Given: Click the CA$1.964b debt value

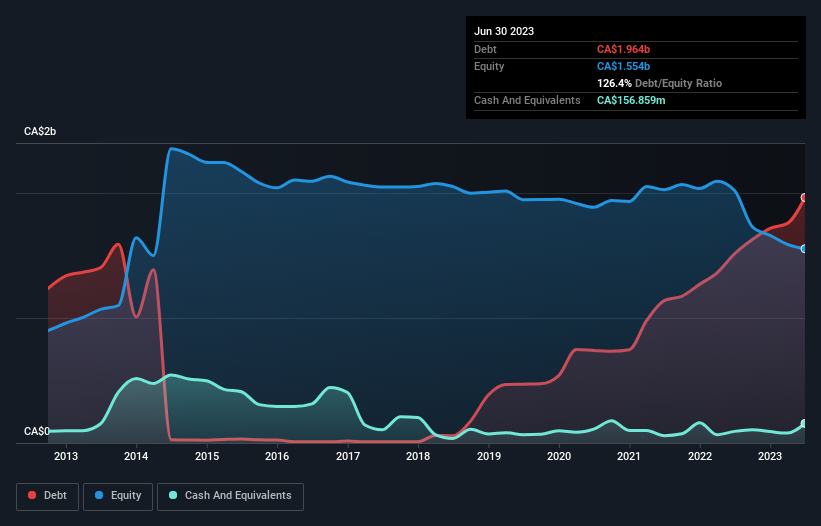Looking at the screenshot, I should pyautogui.click(x=623, y=49).
